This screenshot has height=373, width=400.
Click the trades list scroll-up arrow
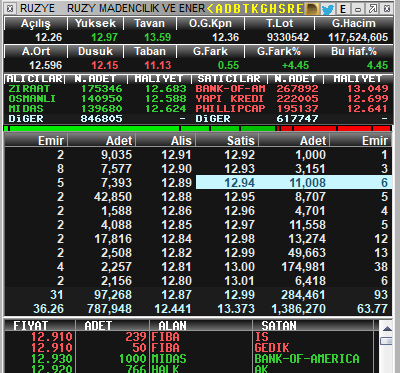click(387, 329)
